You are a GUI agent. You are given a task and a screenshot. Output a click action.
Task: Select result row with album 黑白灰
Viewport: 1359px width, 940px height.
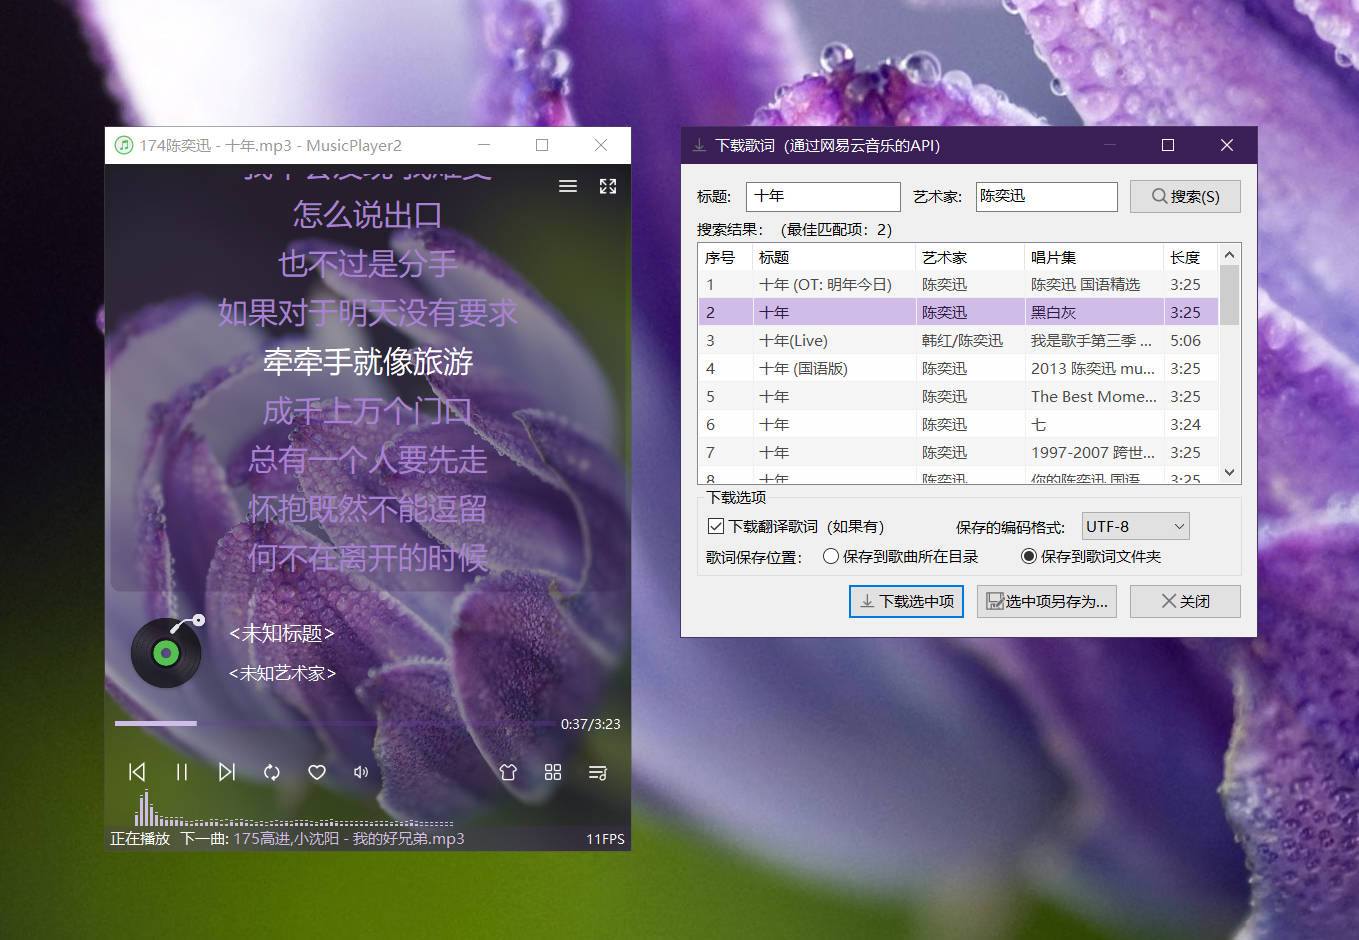[x=958, y=313]
